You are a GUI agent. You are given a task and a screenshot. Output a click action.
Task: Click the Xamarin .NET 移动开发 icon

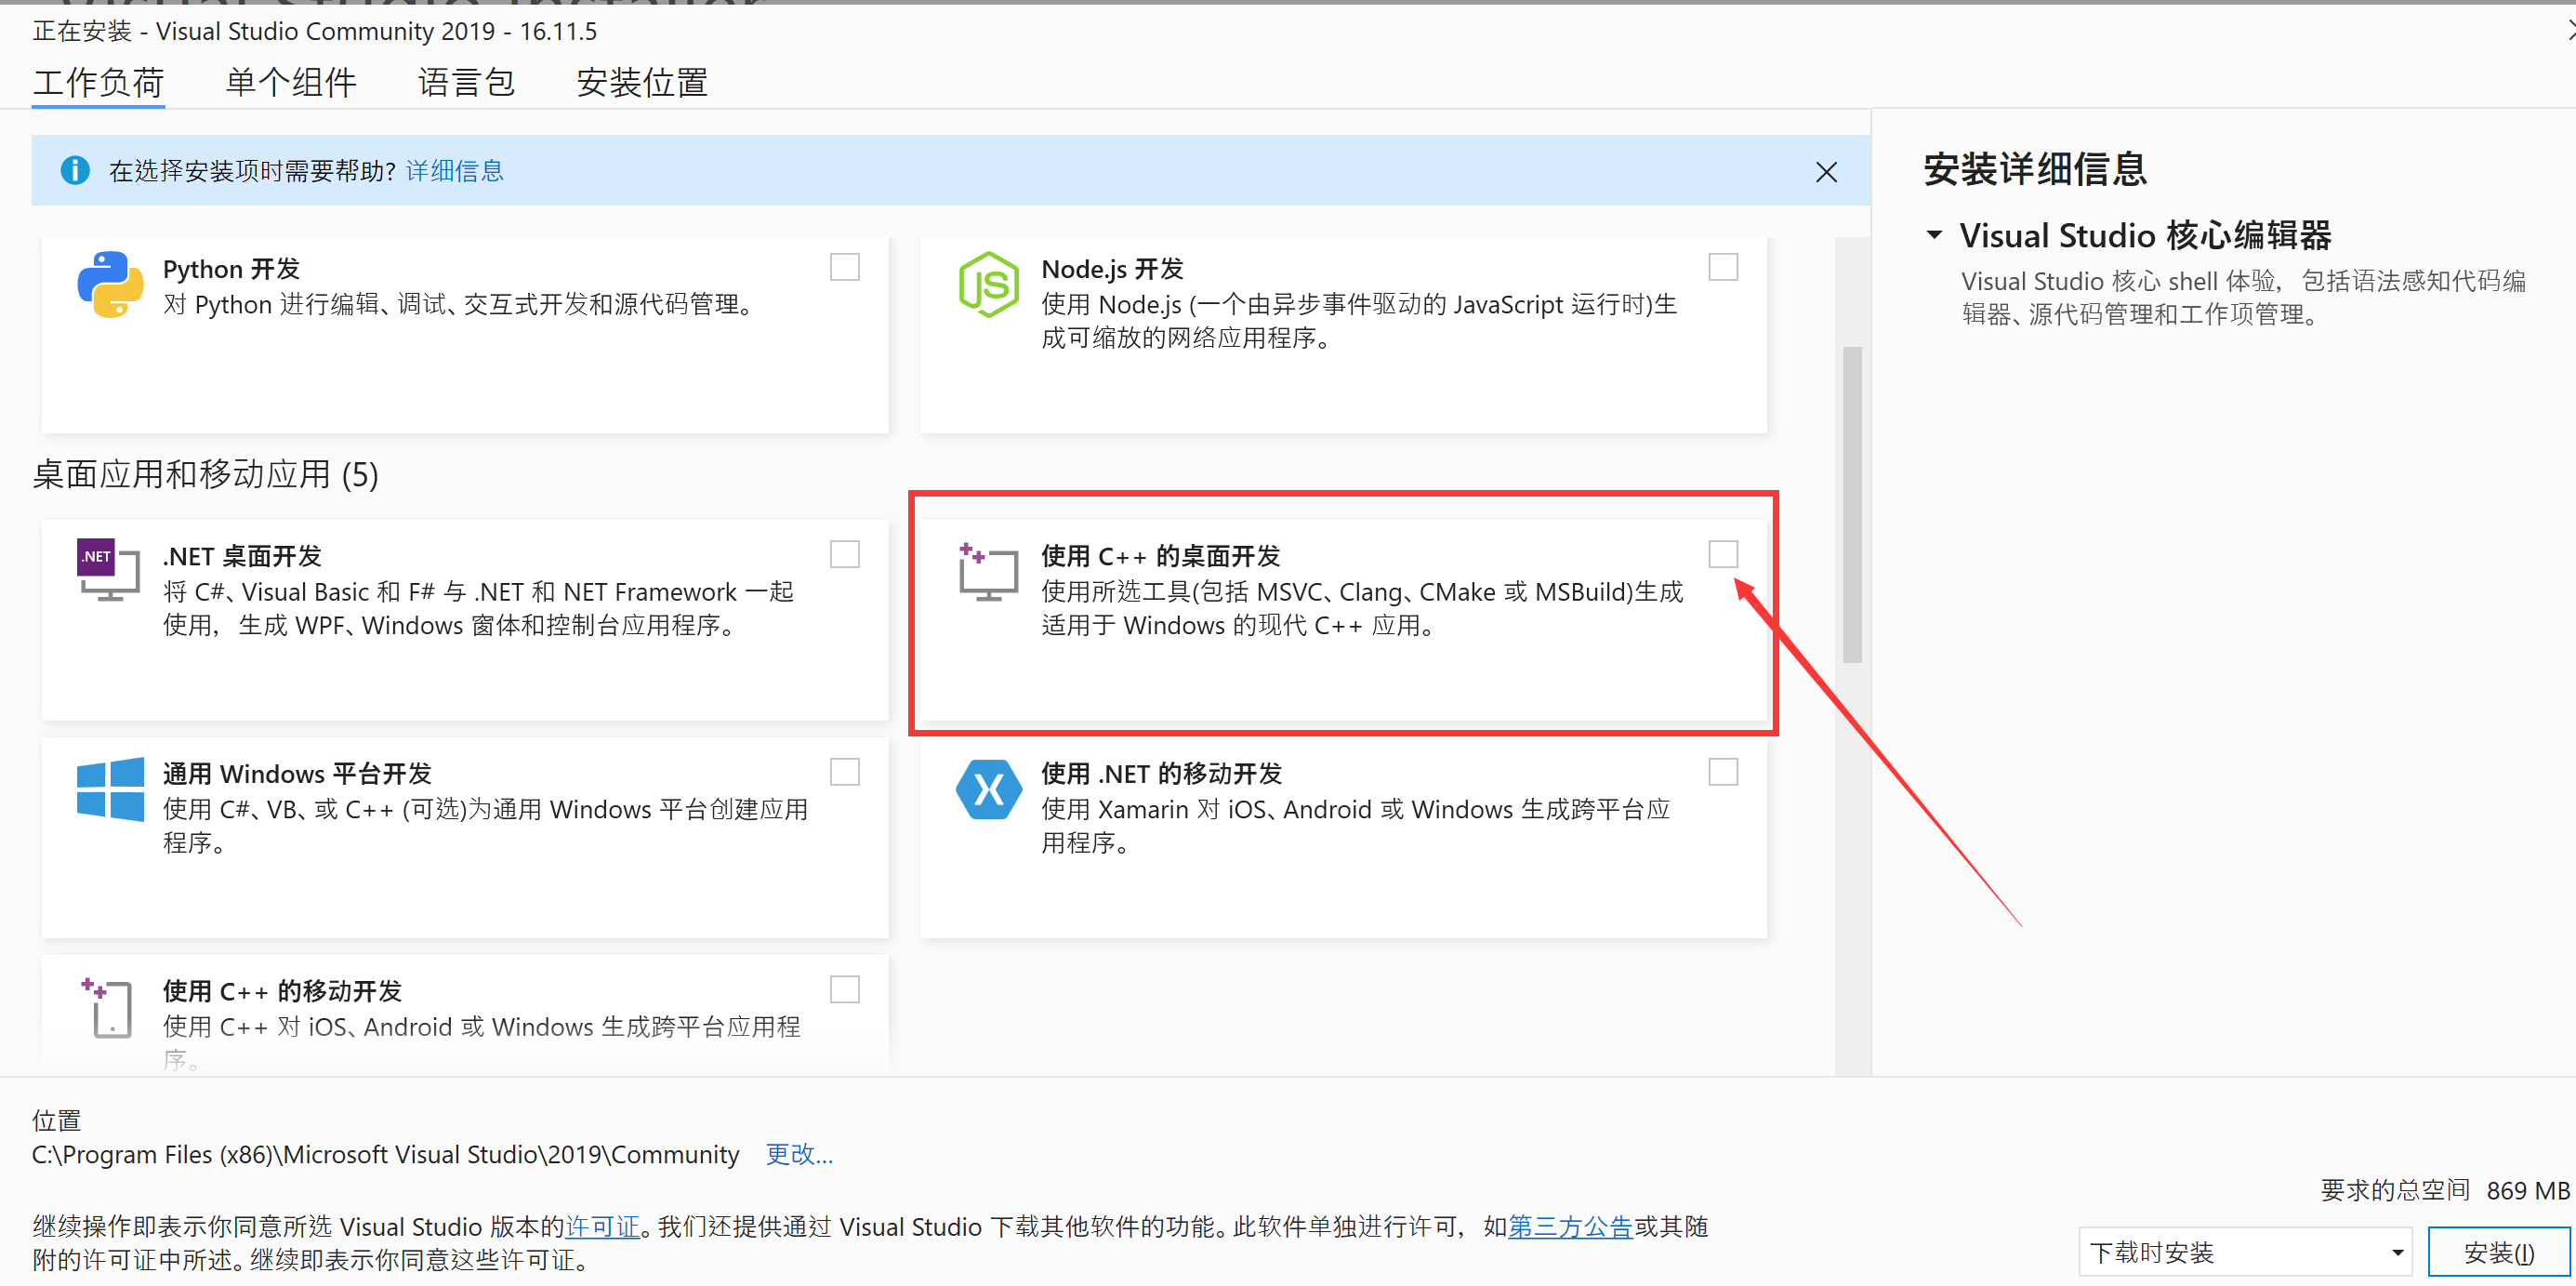click(988, 790)
